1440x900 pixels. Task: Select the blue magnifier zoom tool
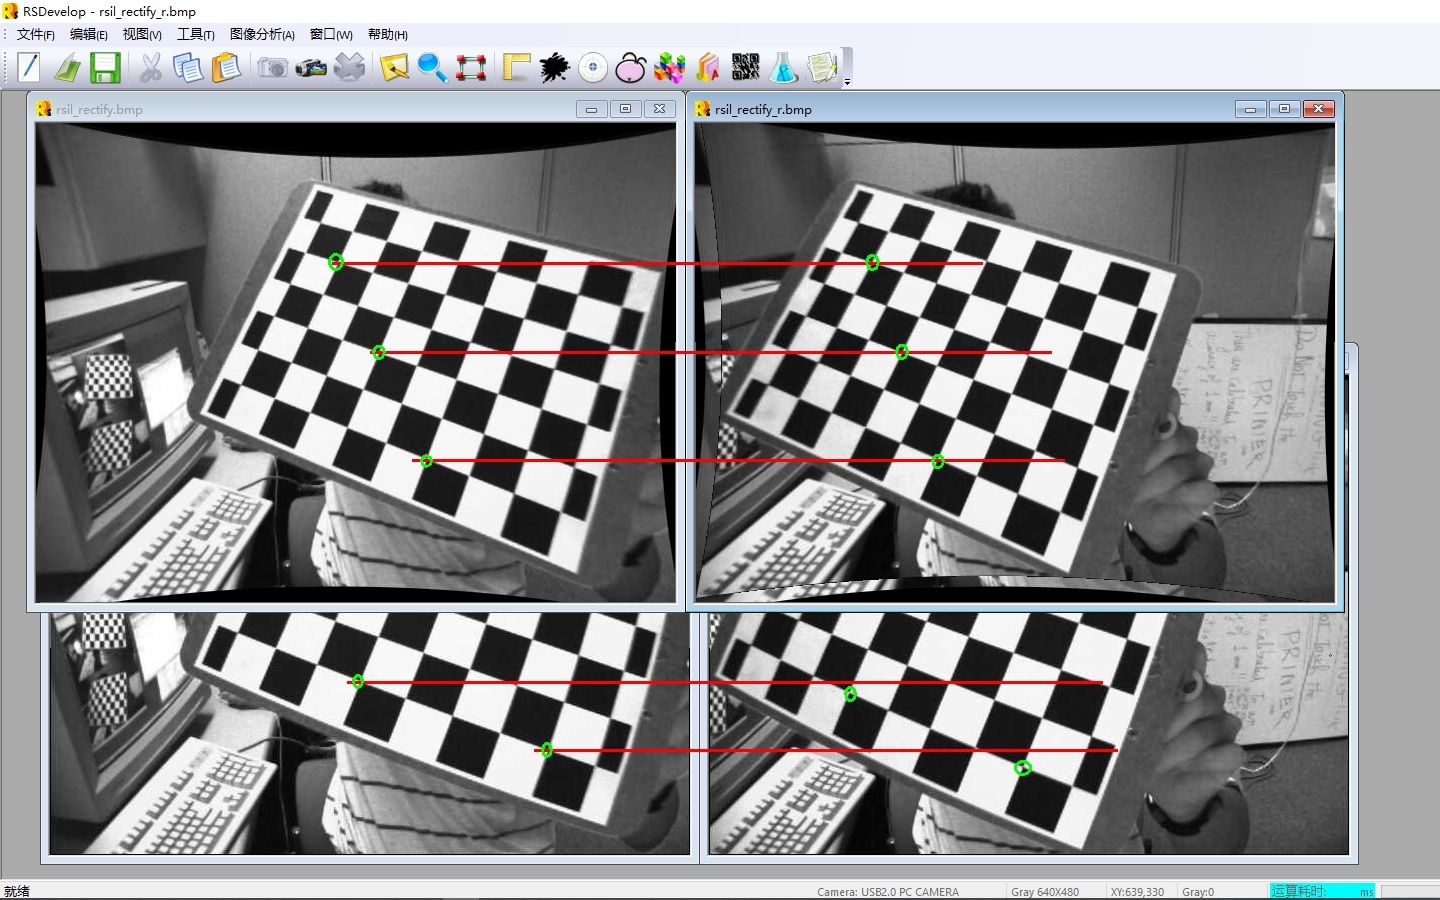coord(432,67)
